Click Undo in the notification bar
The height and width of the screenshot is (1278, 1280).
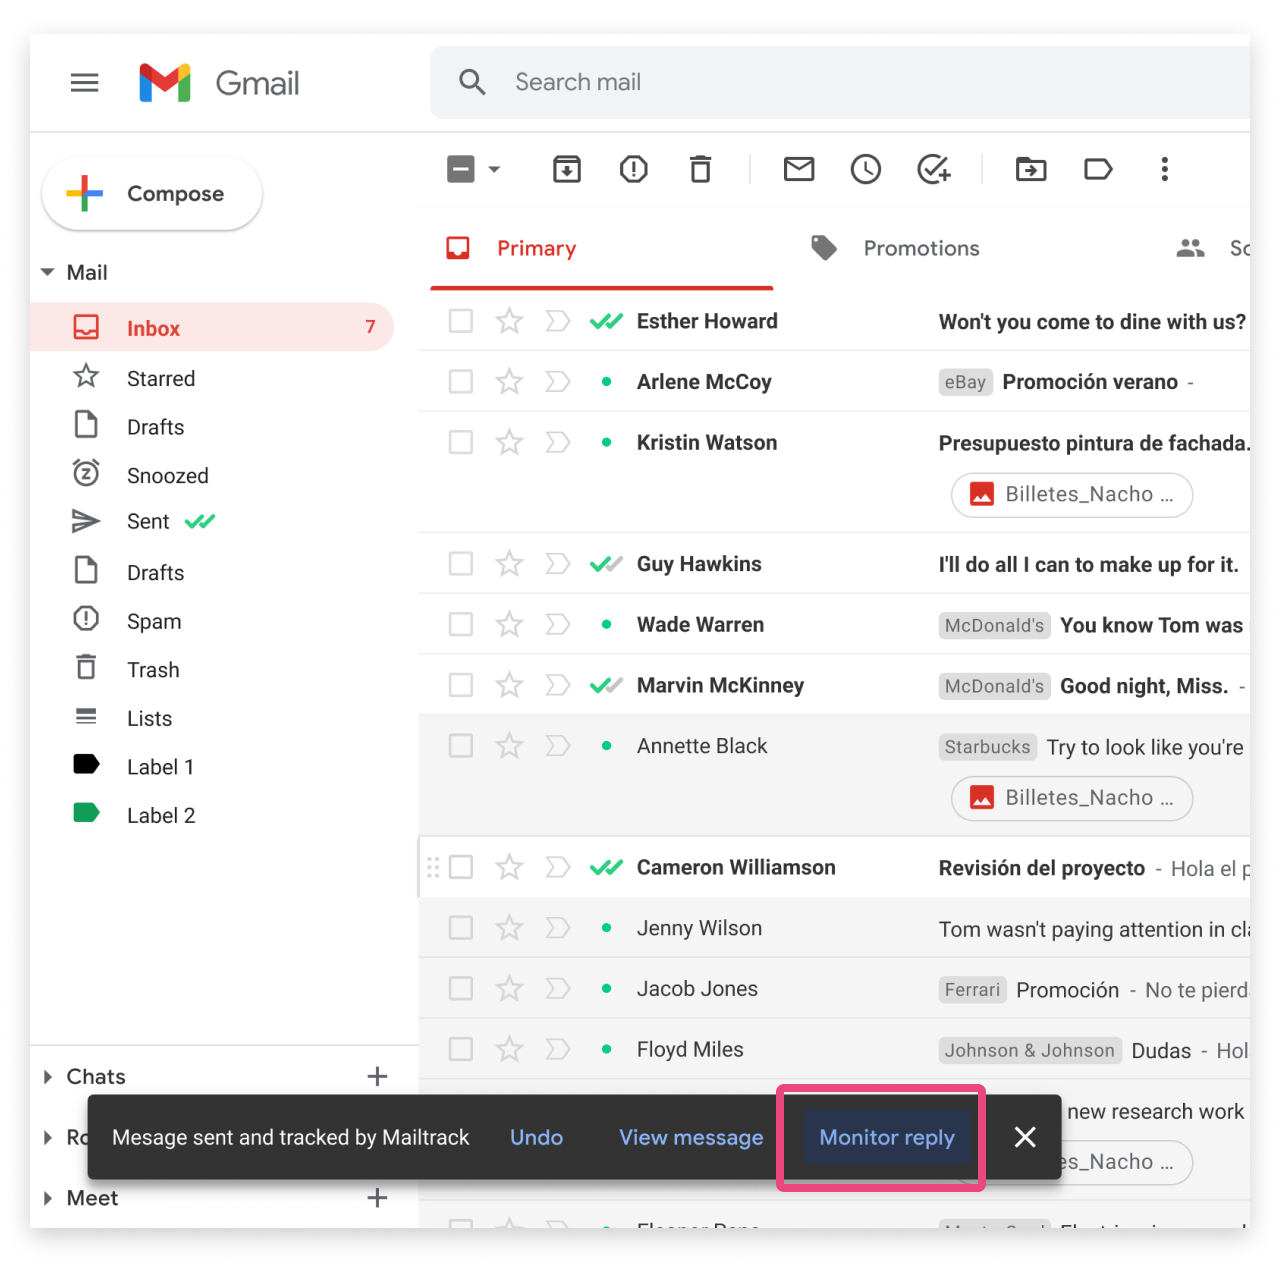point(536,1137)
